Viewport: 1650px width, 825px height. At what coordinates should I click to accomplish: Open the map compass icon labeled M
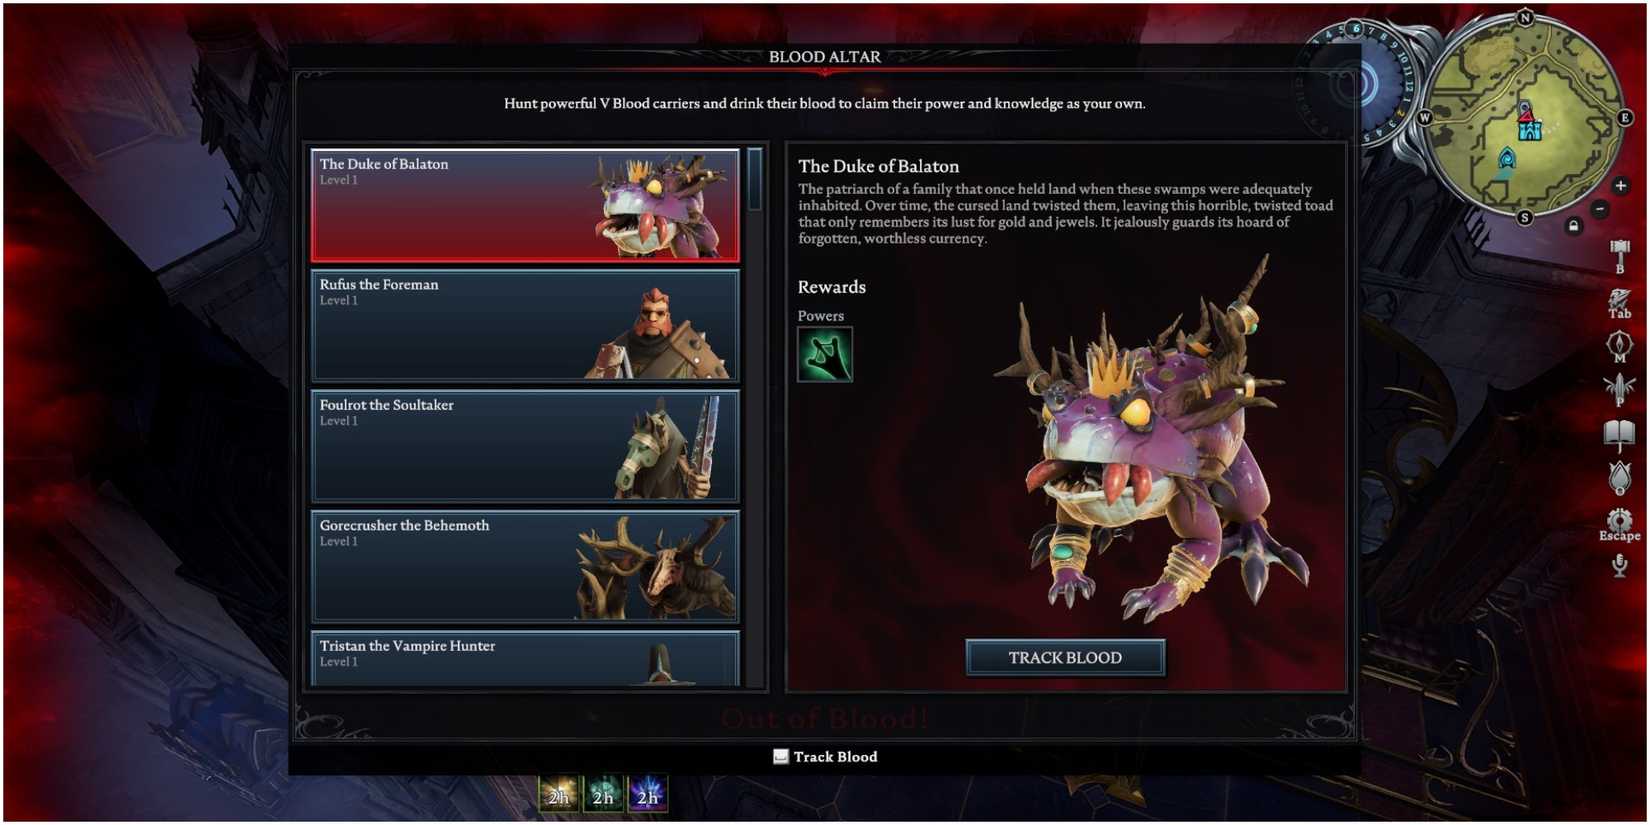tap(1619, 345)
